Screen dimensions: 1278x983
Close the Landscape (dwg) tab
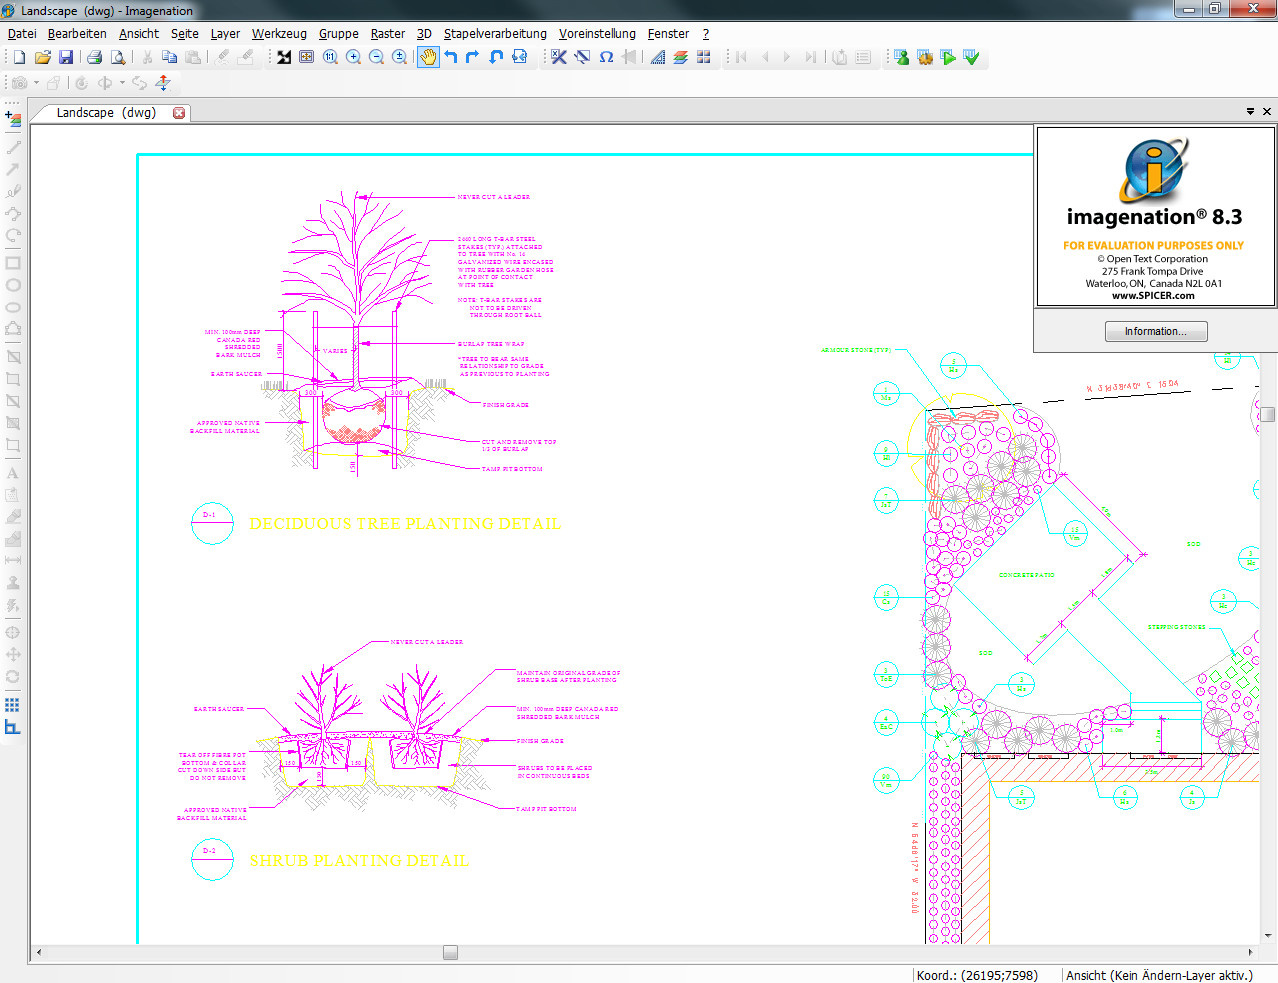[179, 113]
